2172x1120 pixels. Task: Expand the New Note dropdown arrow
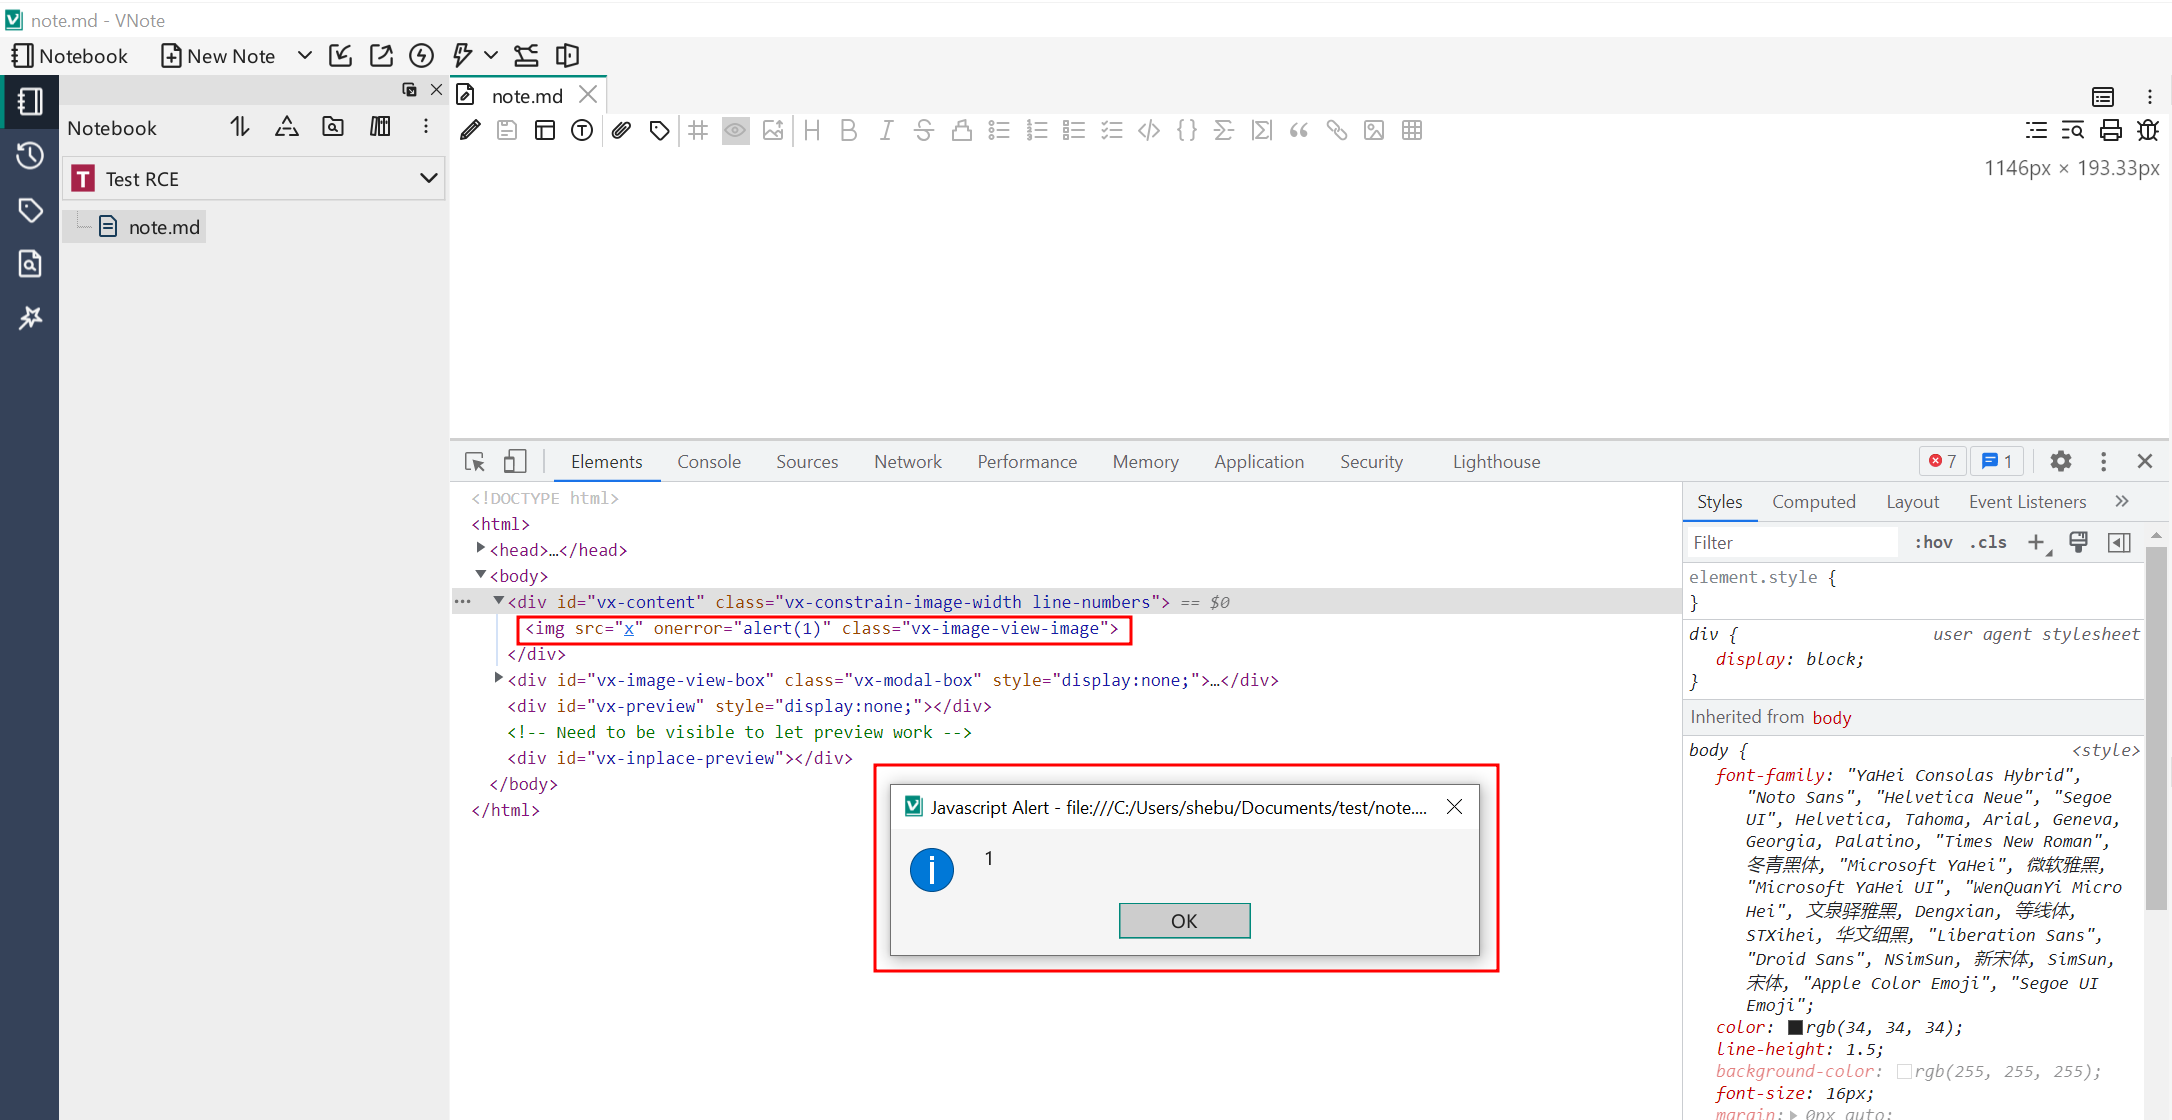click(305, 56)
